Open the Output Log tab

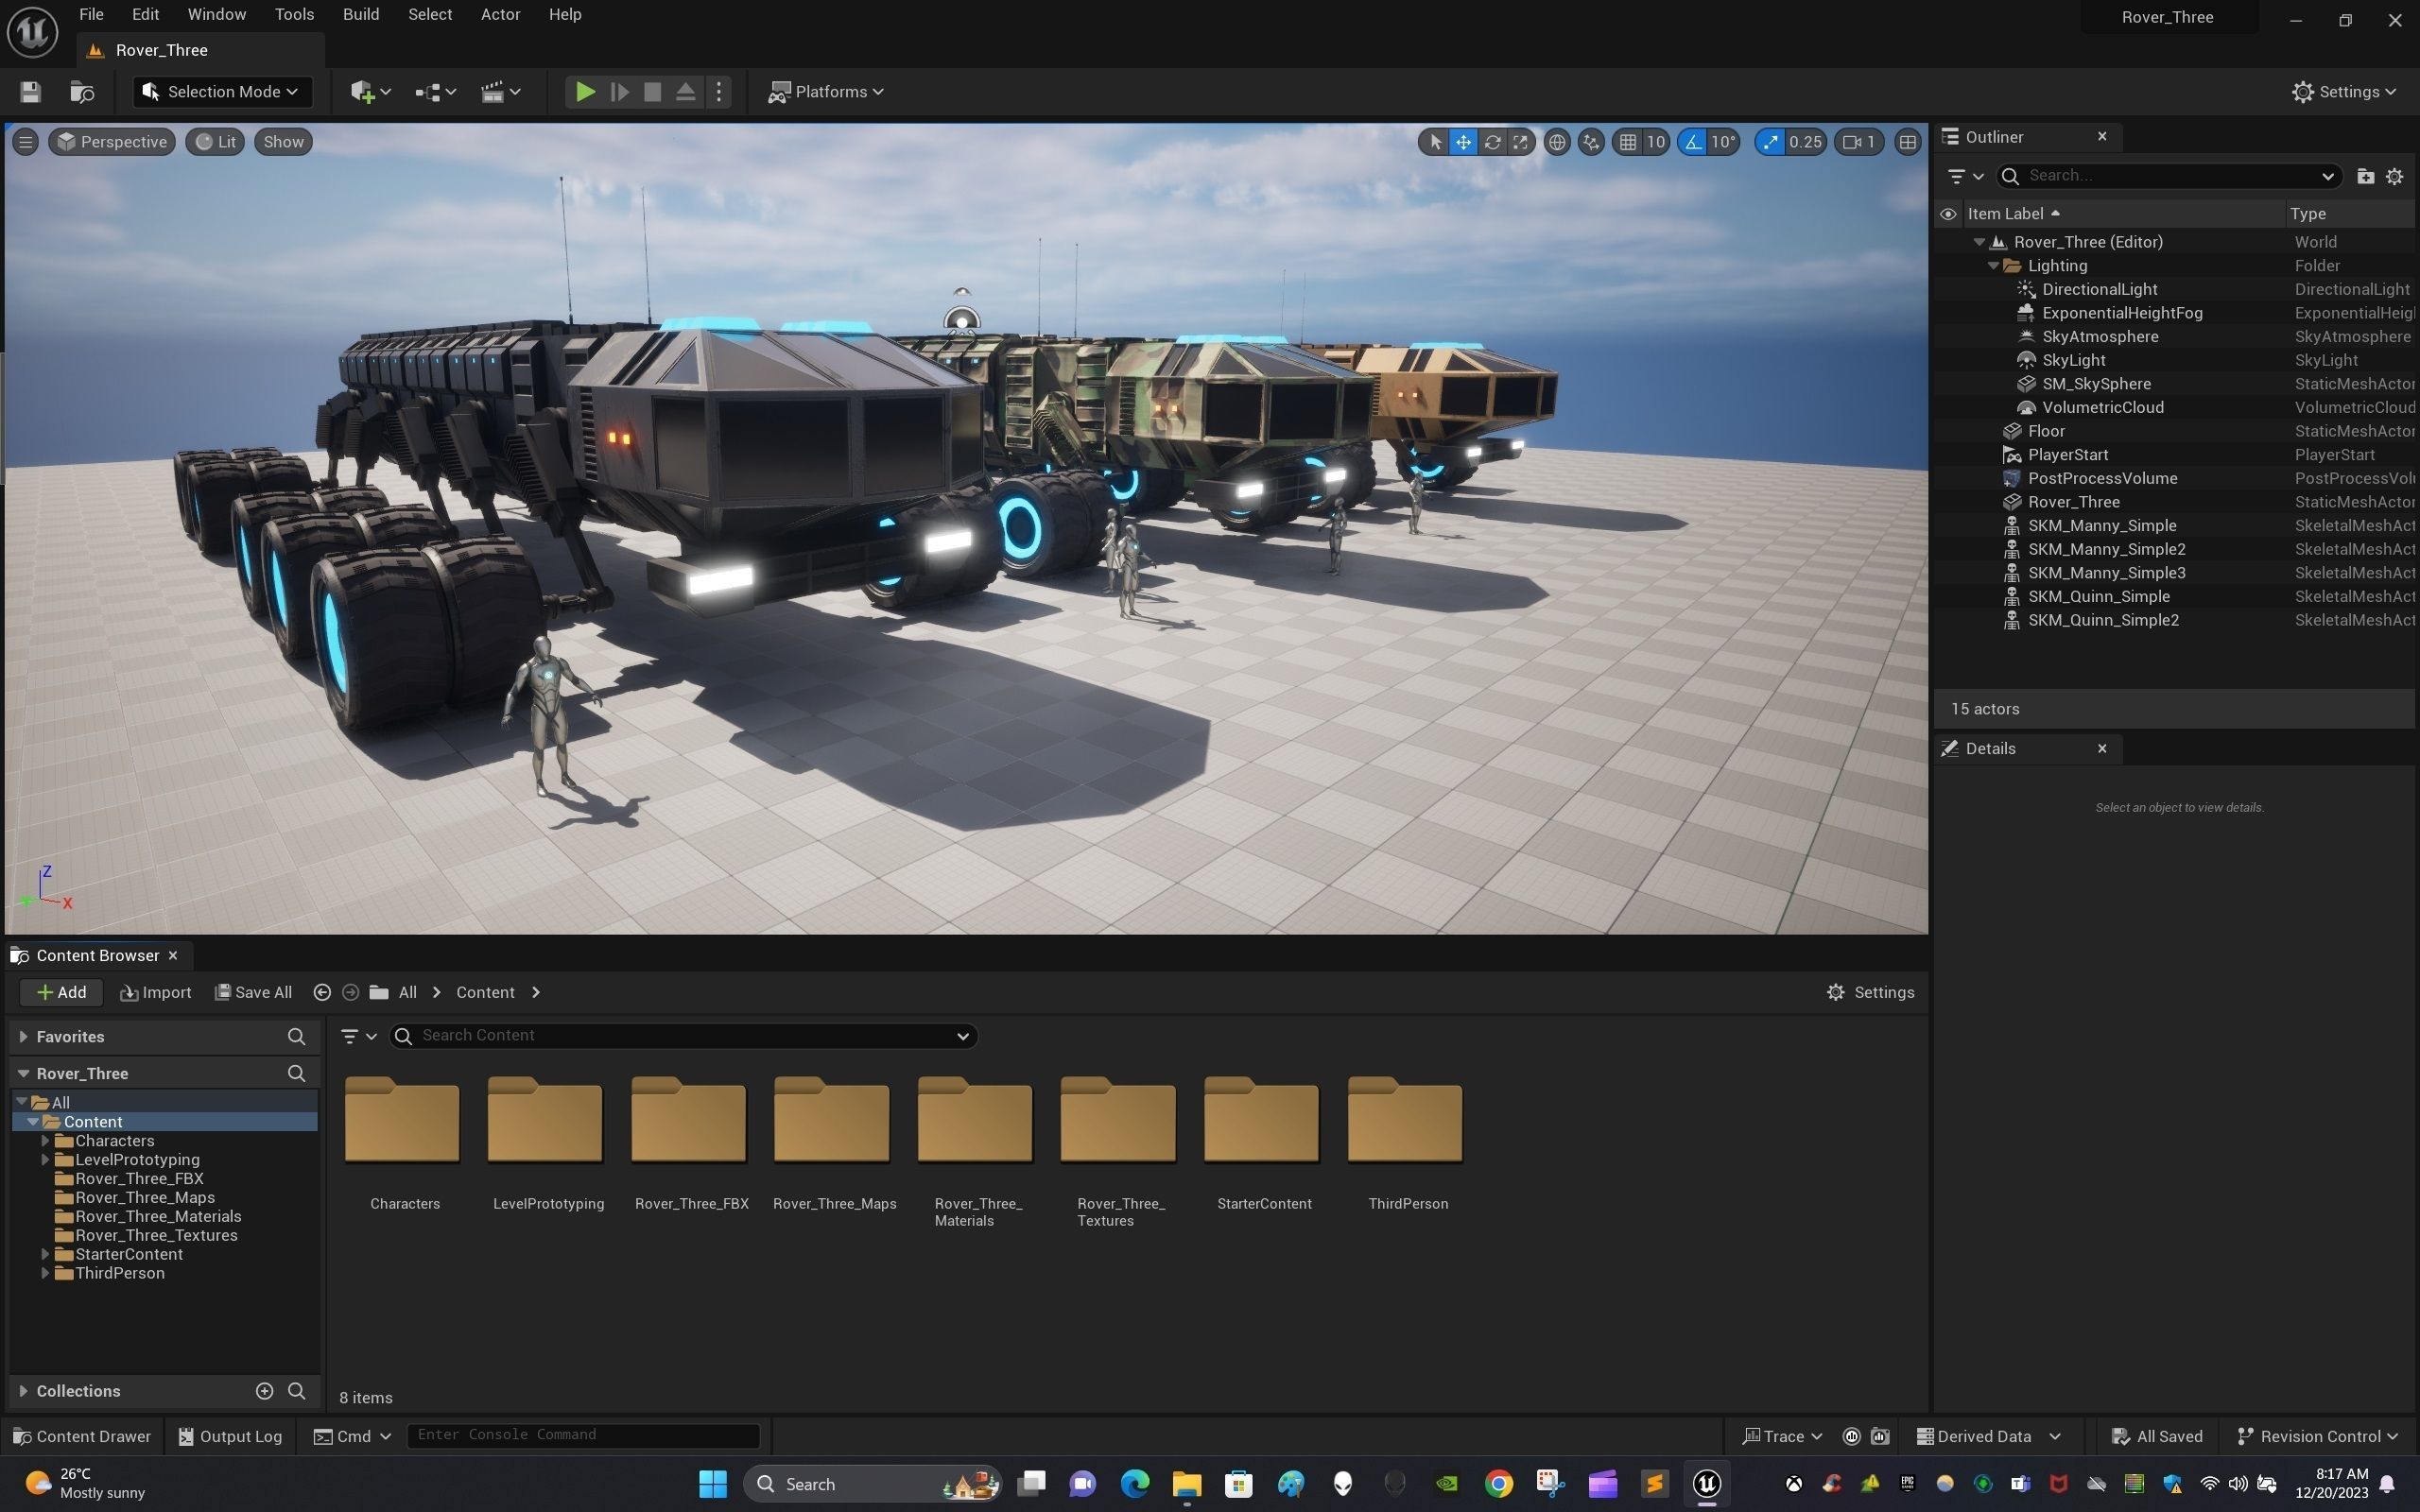click(x=230, y=1436)
